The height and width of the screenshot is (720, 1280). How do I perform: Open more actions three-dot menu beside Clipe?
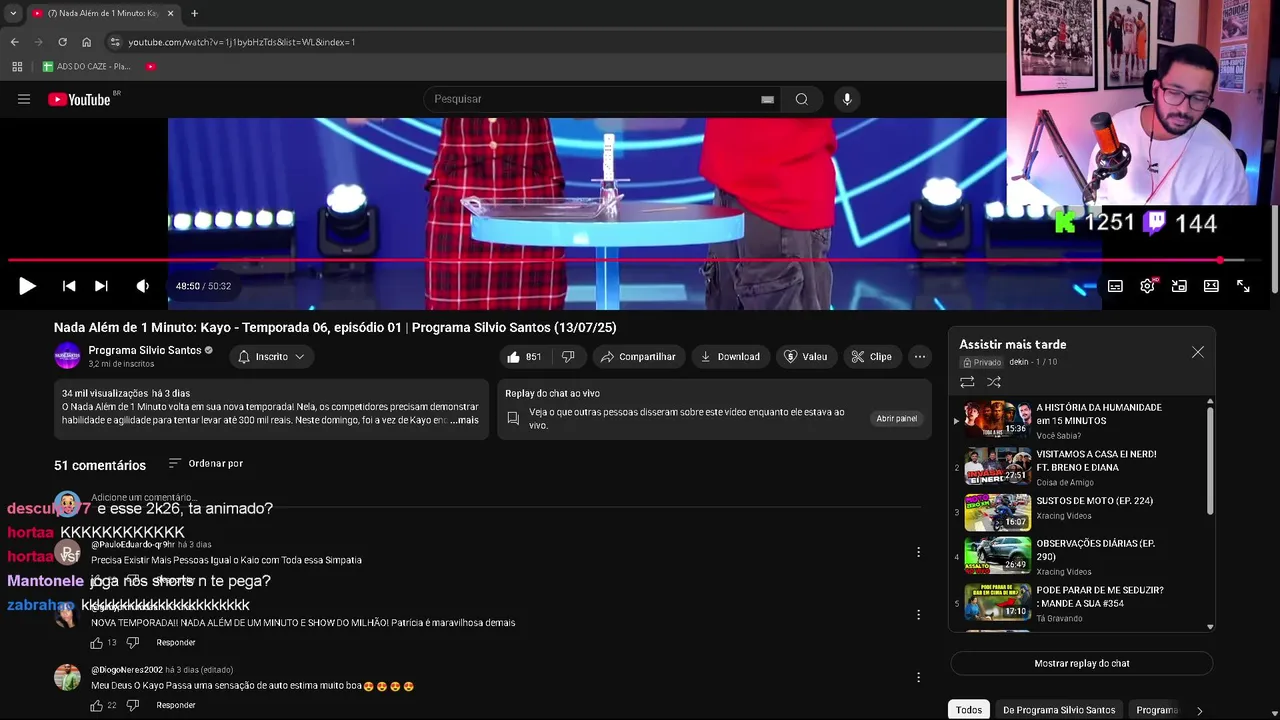coord(920,357)
